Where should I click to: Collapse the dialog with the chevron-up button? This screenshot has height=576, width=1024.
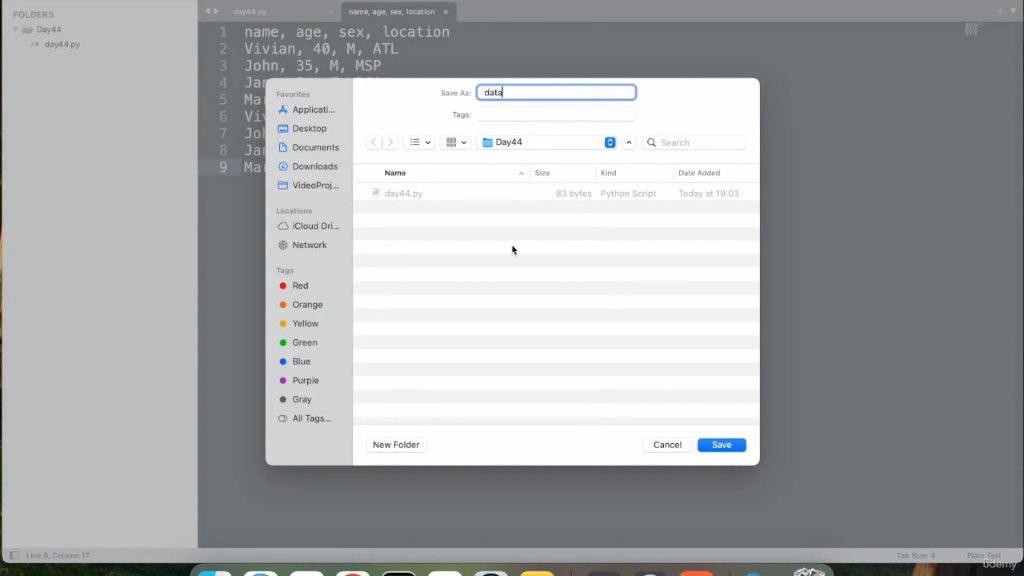click(x=629, y=142)
